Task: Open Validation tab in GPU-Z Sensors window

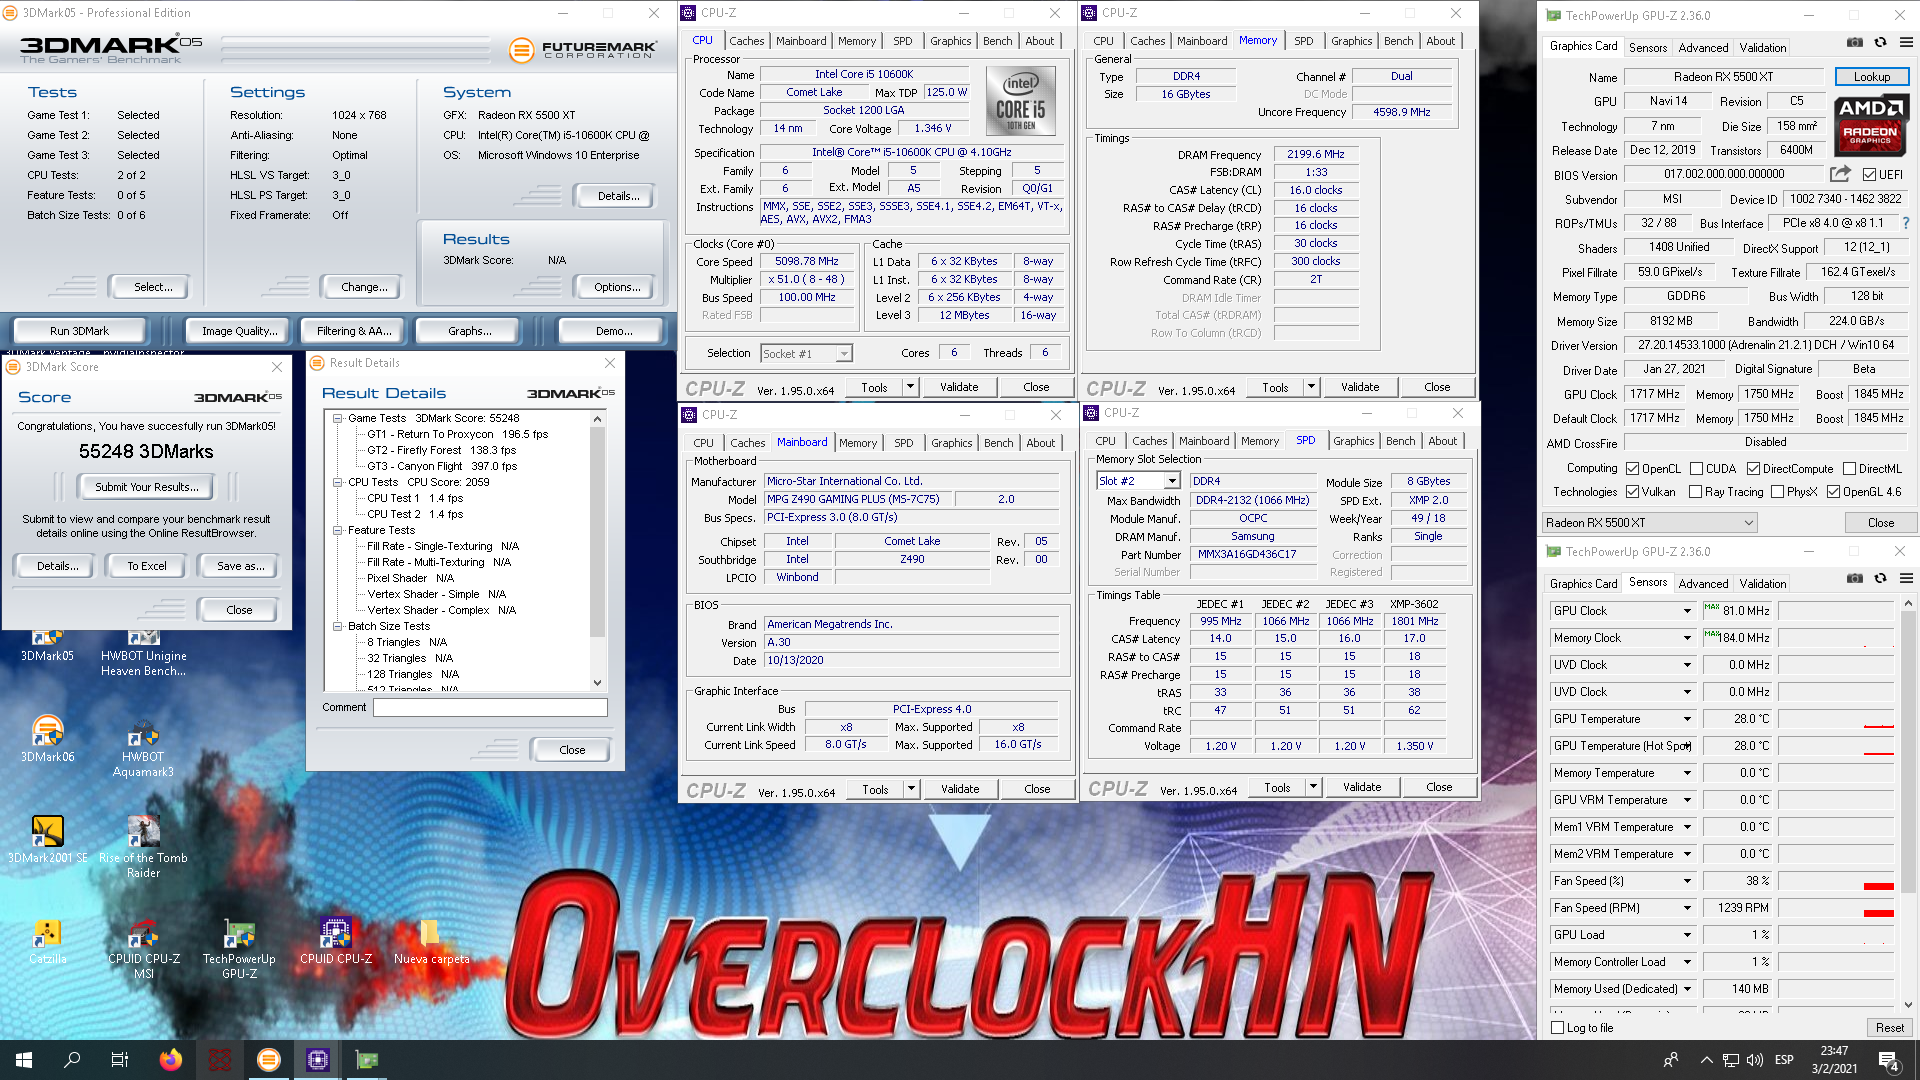Action: 1762,584
